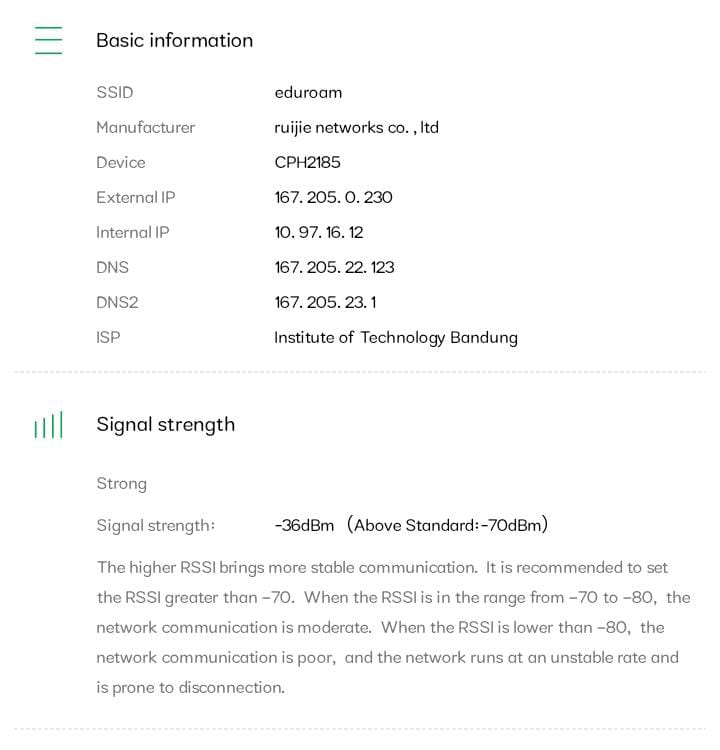Click the Strong signal status label
Image resolution: width=720 pixels, height=750 pixels.
click(x=121, y=483)
